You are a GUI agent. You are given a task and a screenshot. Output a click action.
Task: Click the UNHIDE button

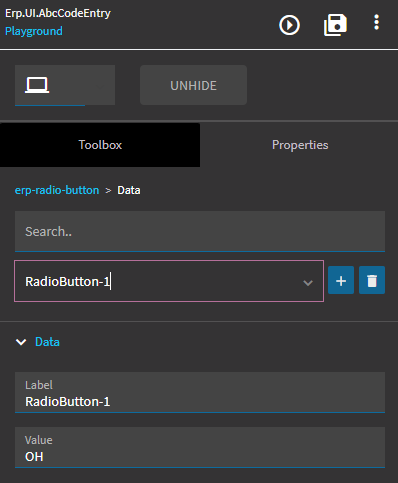(x=193, y=85)
